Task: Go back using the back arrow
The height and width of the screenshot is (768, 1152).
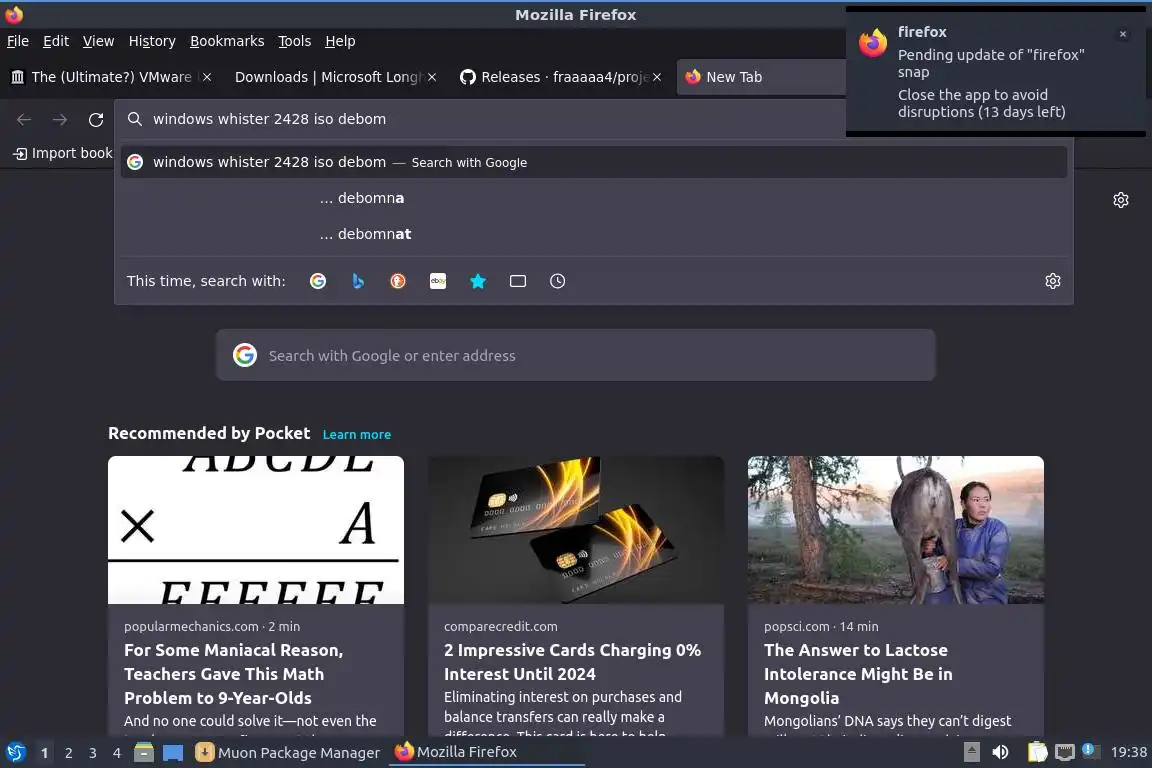Action: 24,120
